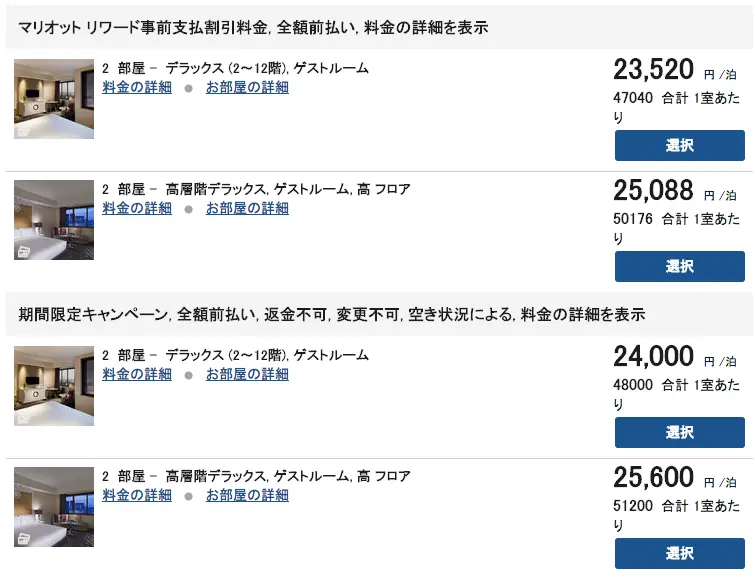755x578 pixels.
Task: Expand 料金の詳細を表示 in 期間限定キャンペーン header
Action: 590,314
